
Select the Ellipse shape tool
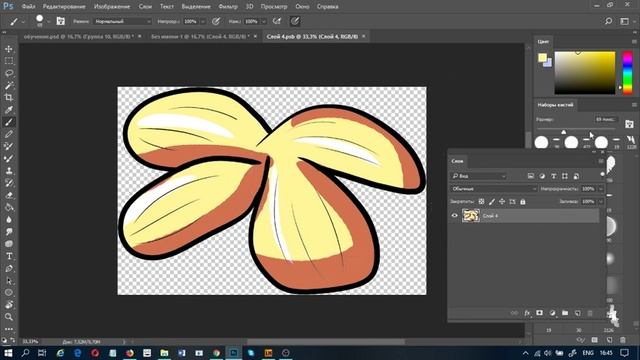[9, 293]
